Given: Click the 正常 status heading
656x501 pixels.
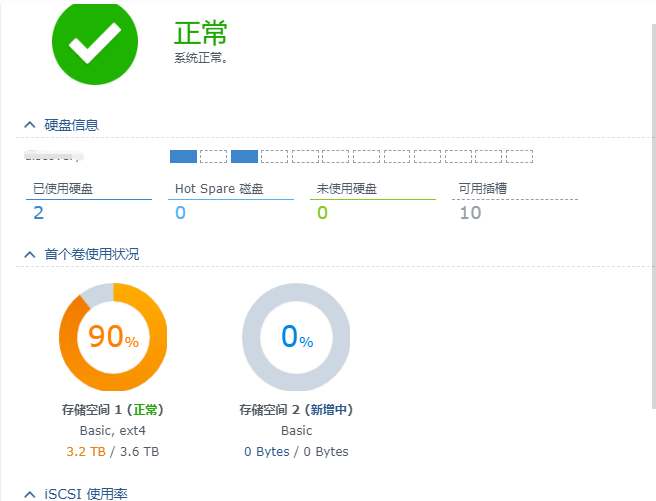Looking at the screenshot, I should pos(200,33).
